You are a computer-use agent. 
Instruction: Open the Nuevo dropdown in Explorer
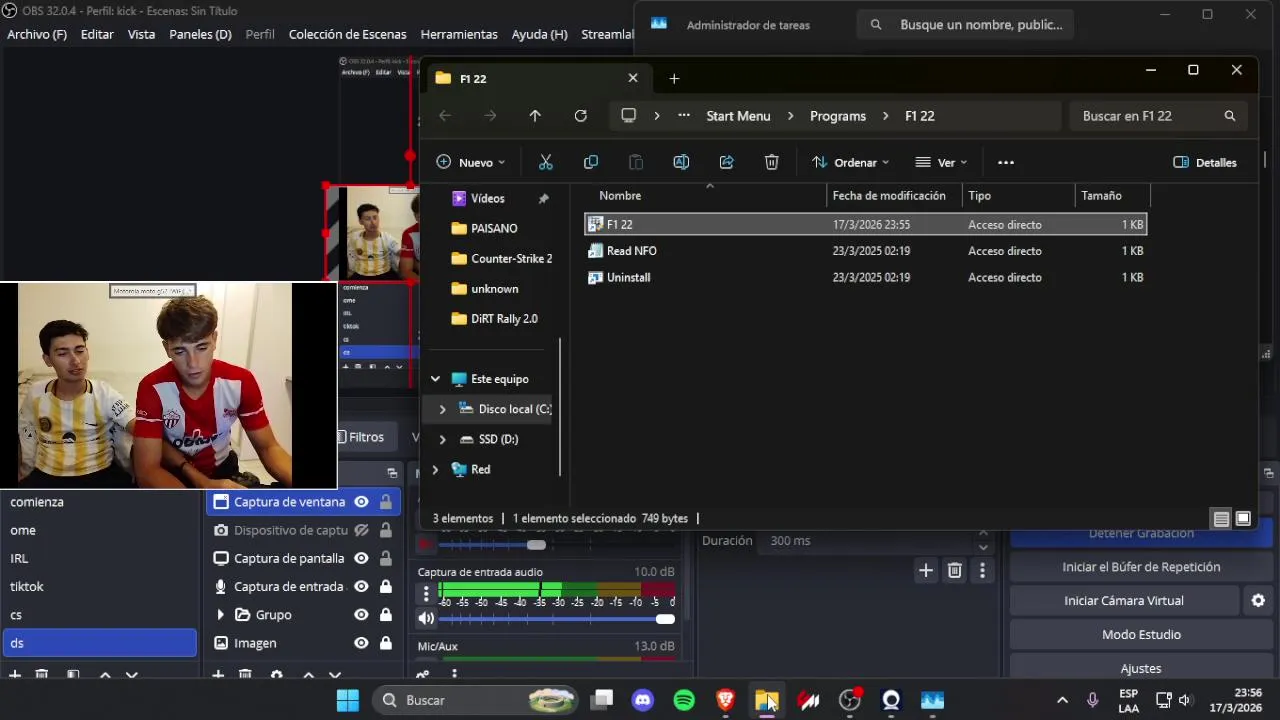tap(471, 162)
